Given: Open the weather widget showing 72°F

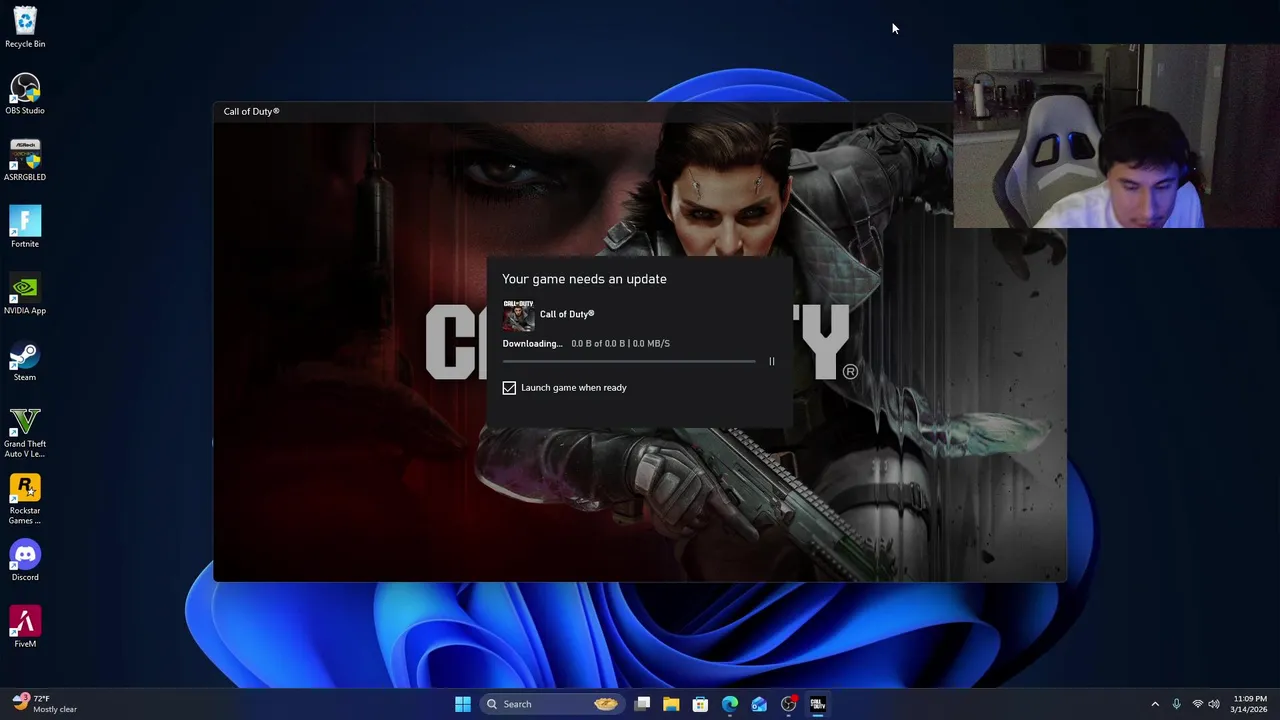Looking at the screenshot, I should [x=45, y=704].
